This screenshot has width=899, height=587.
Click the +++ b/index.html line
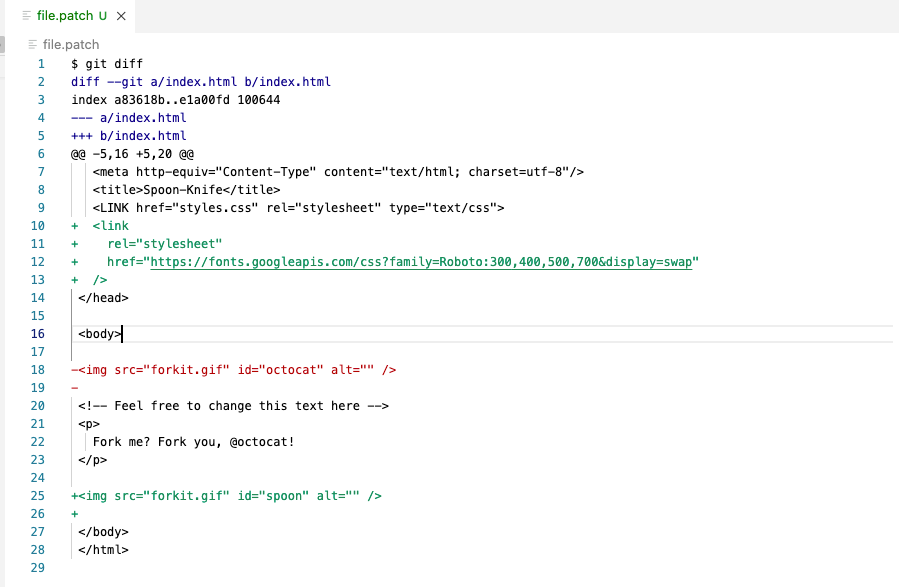[128, 136]
